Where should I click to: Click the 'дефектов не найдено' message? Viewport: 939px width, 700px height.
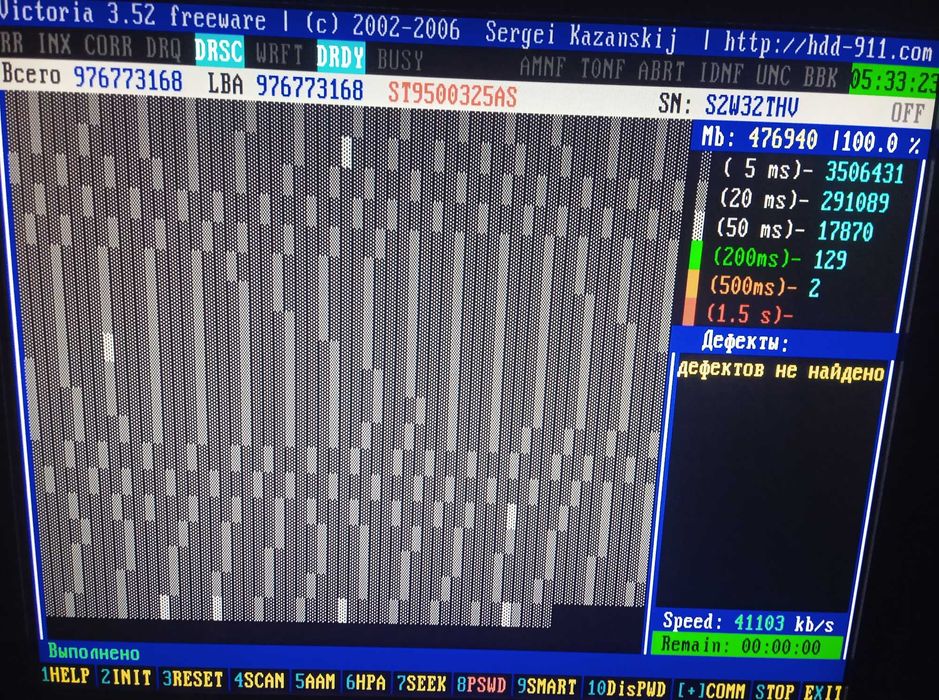pos(780,371)
